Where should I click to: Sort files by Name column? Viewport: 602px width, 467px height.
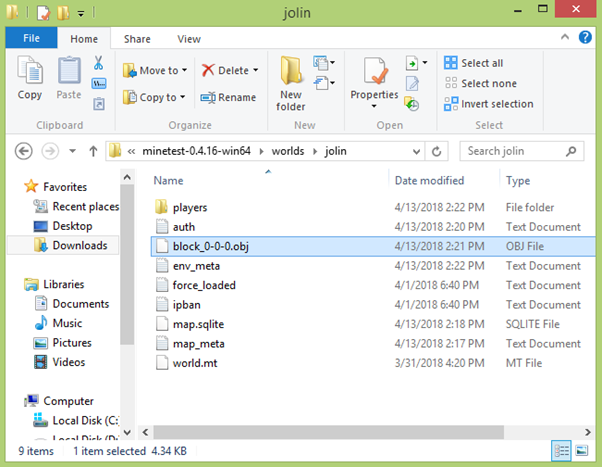coord(168,181)
